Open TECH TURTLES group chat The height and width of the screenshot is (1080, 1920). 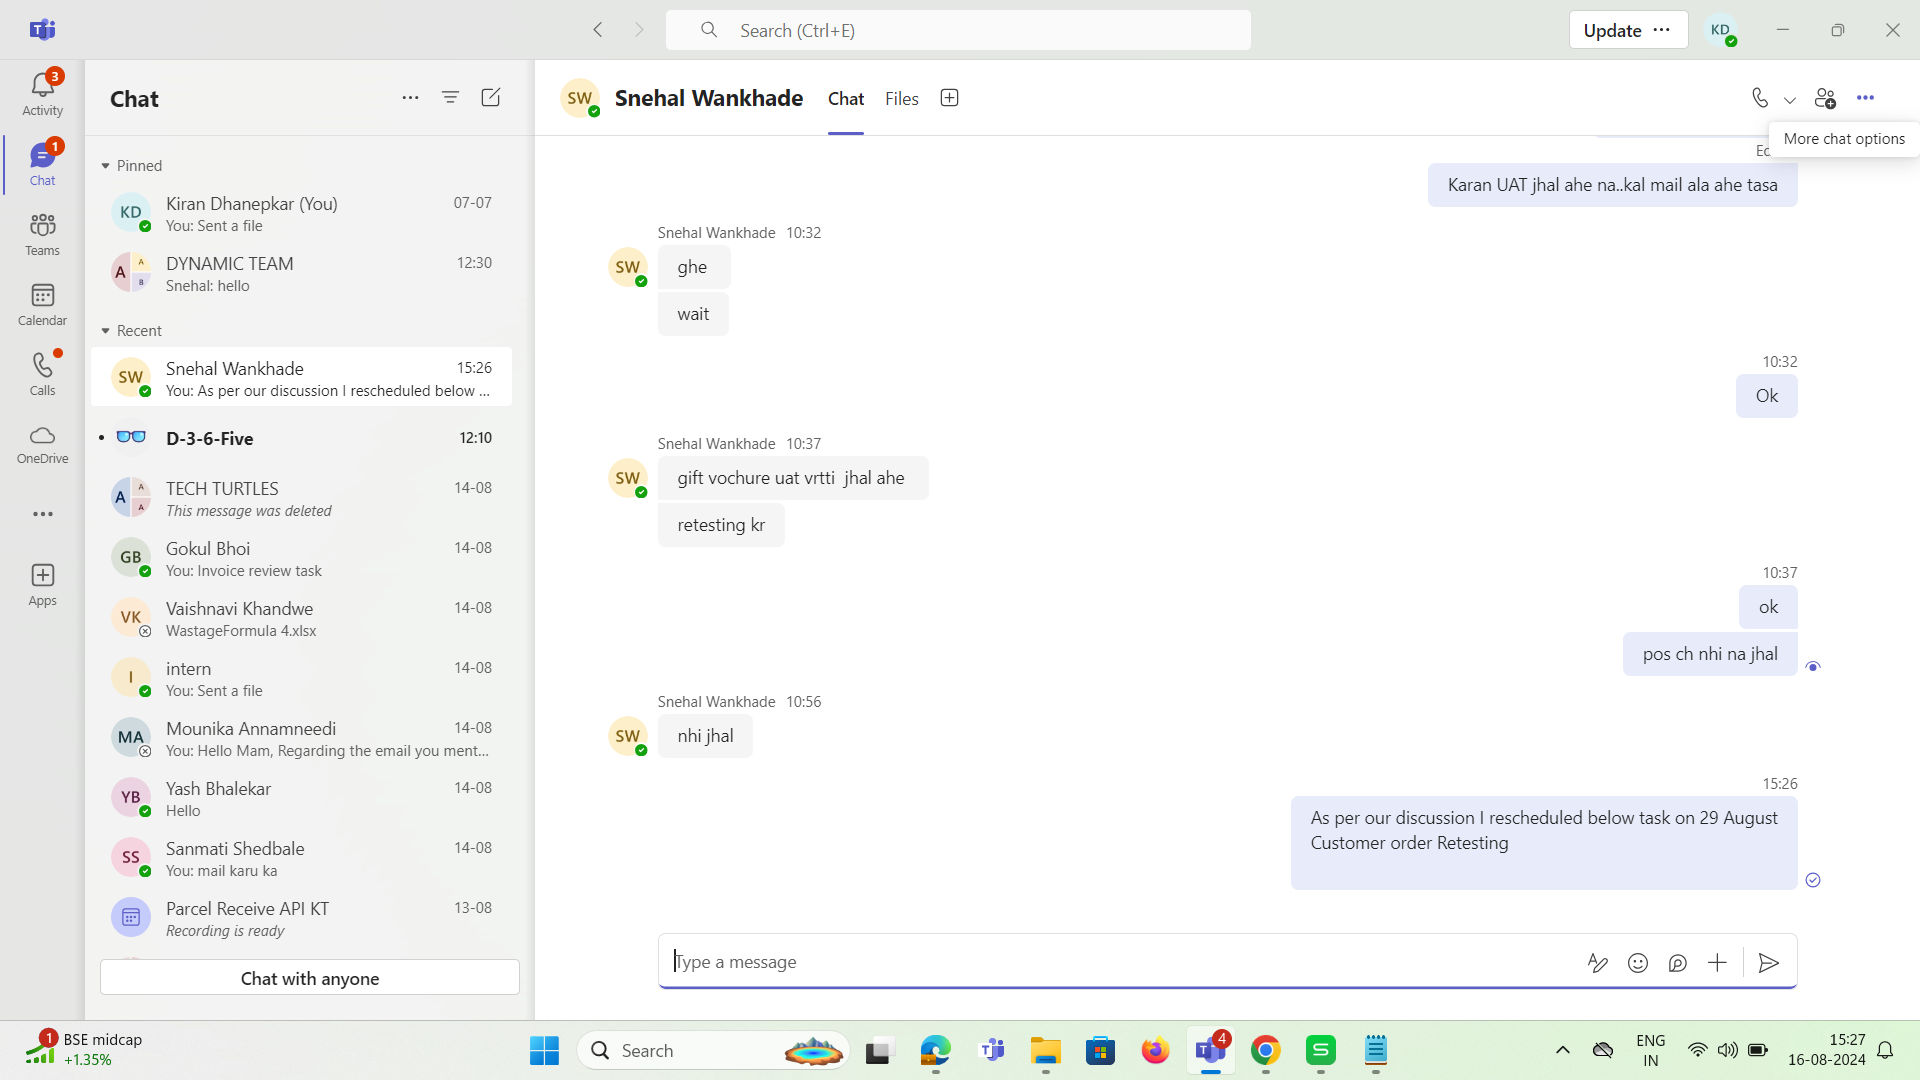point(301,498)
